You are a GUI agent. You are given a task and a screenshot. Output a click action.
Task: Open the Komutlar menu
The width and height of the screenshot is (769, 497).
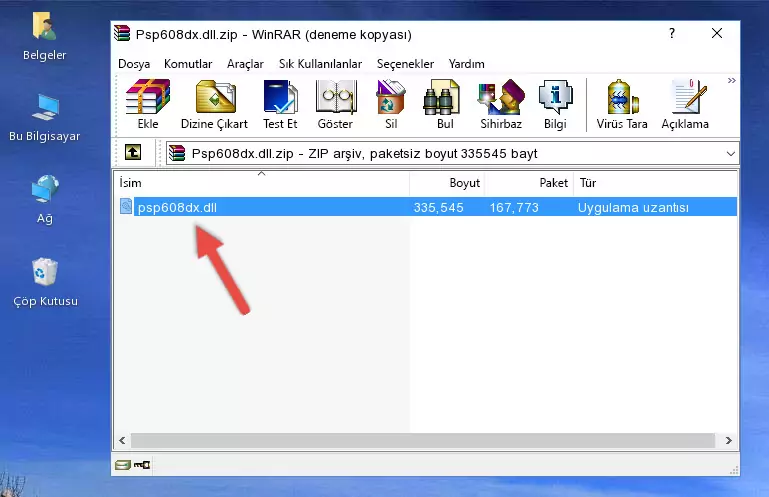[x=188, y=64]
